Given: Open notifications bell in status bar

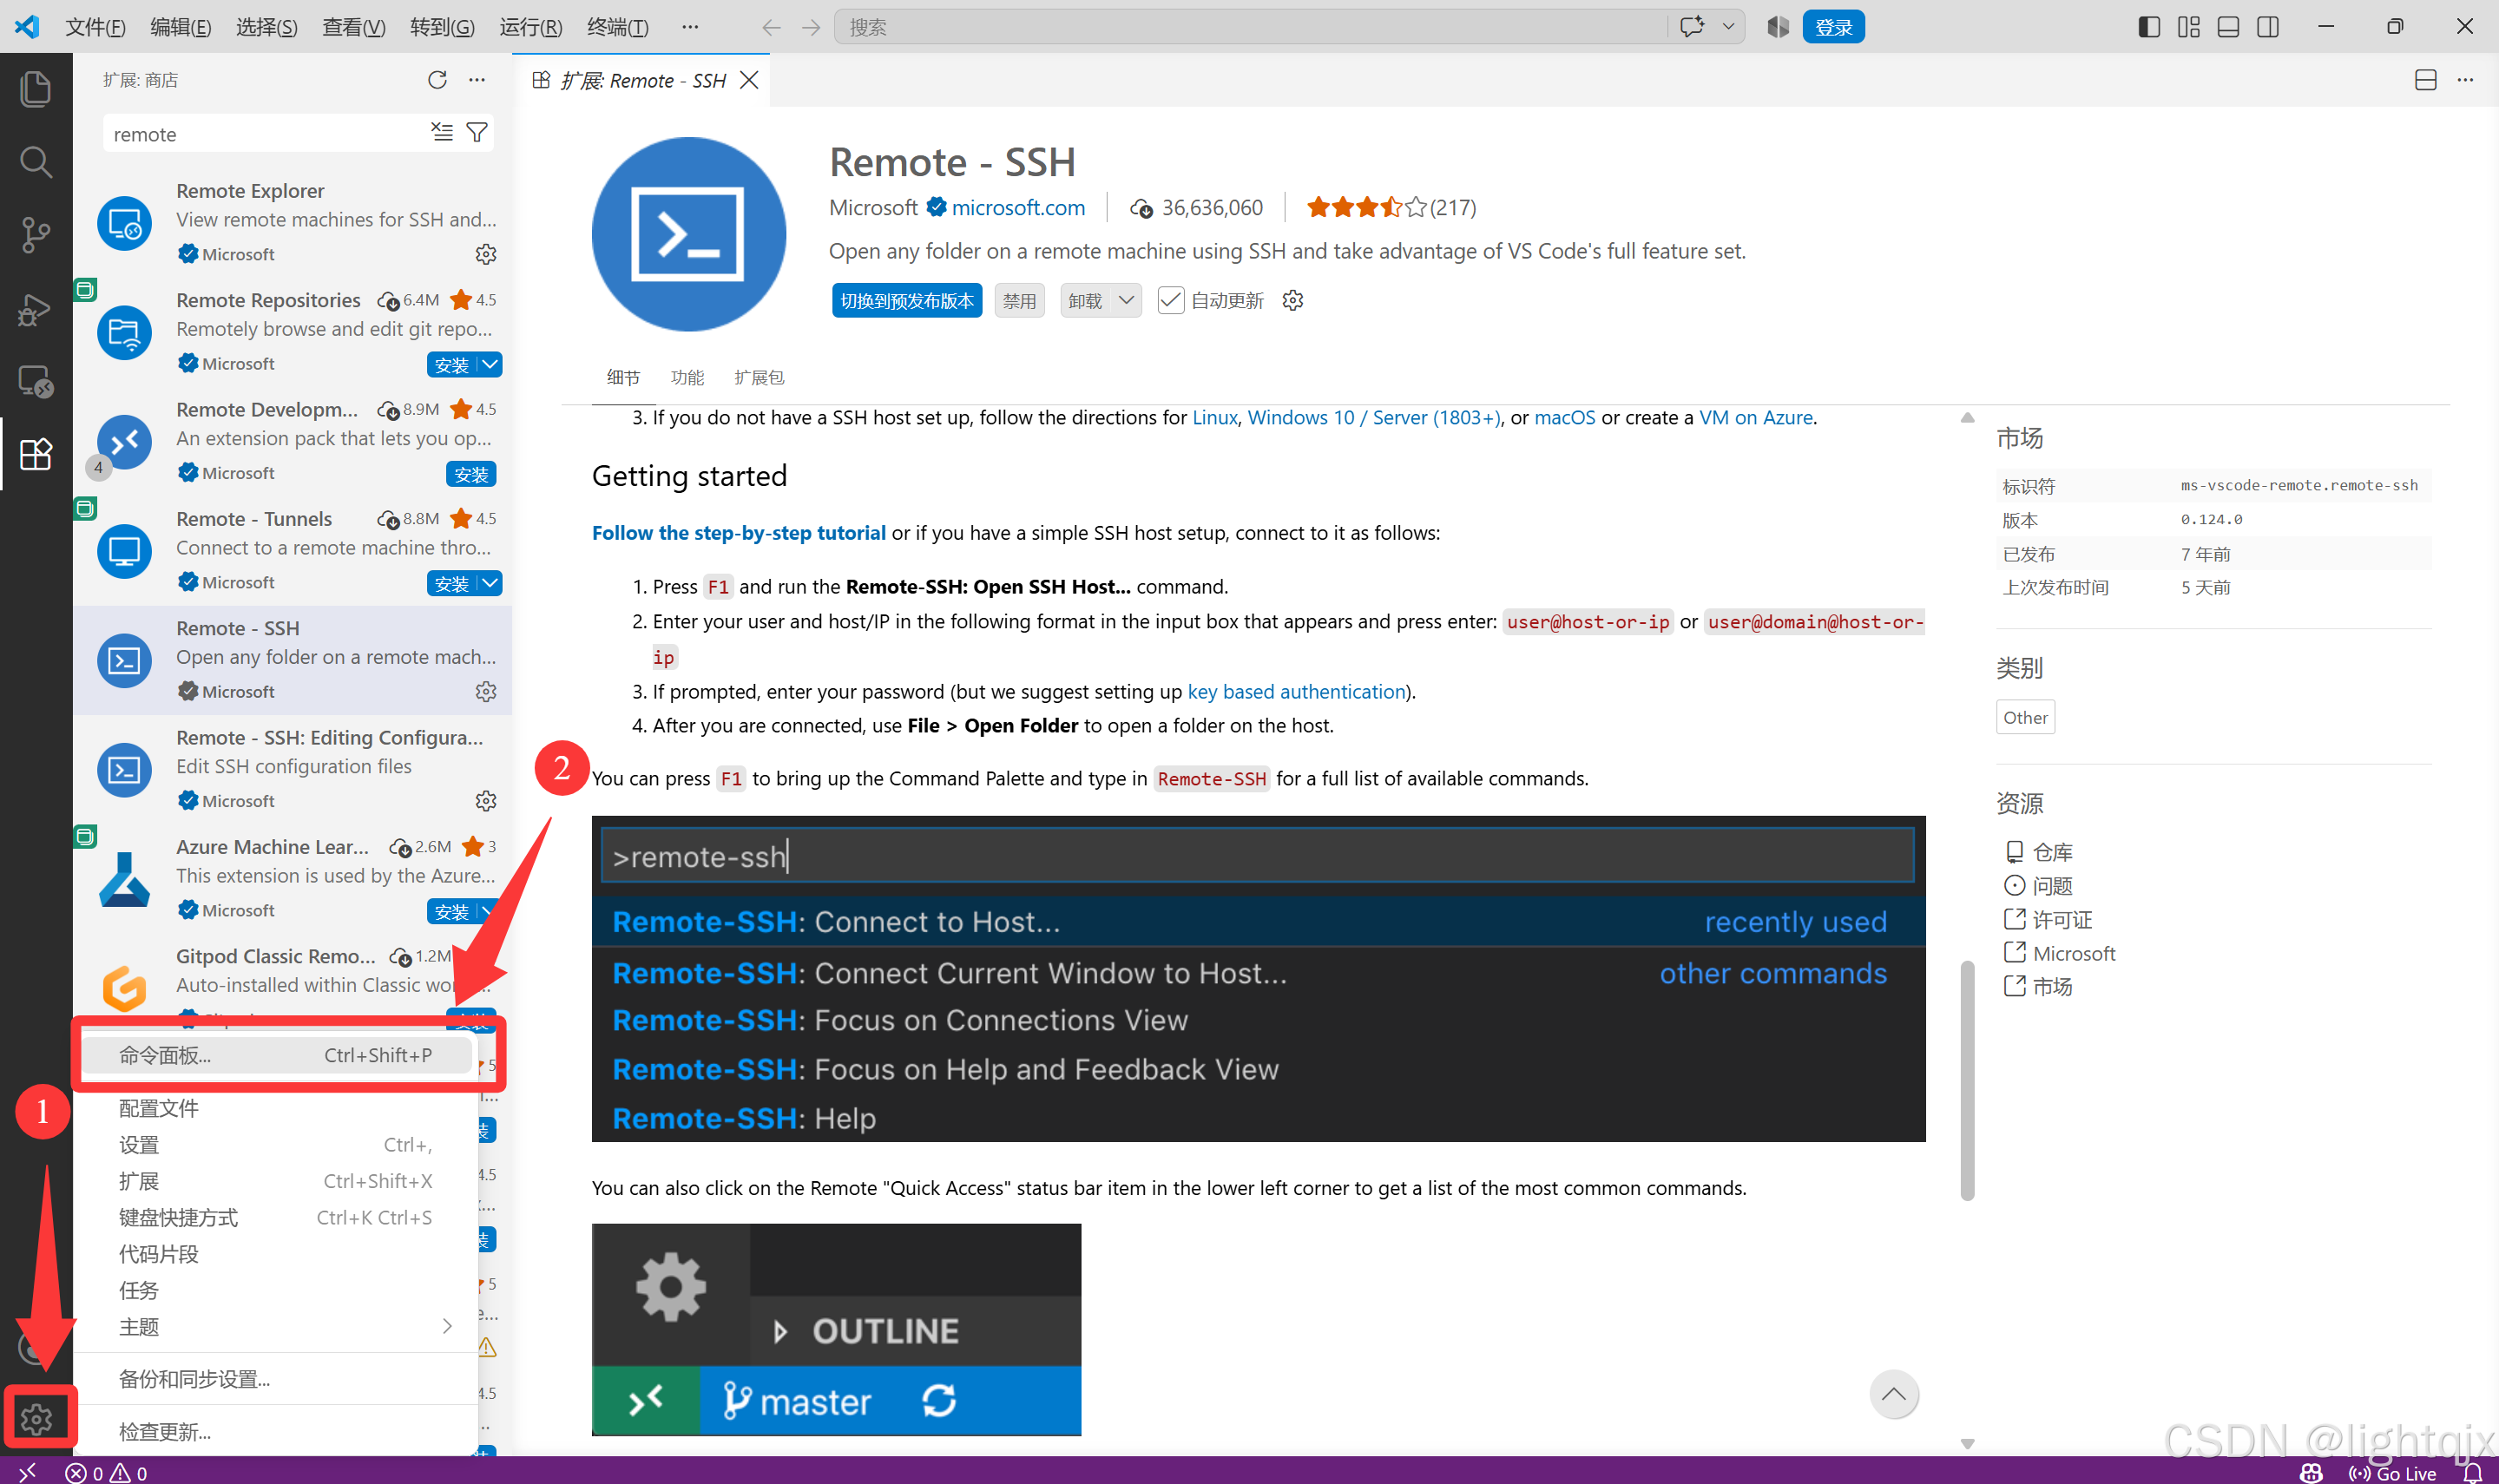Looking at the screenshot, I should coord(2473,1472).
